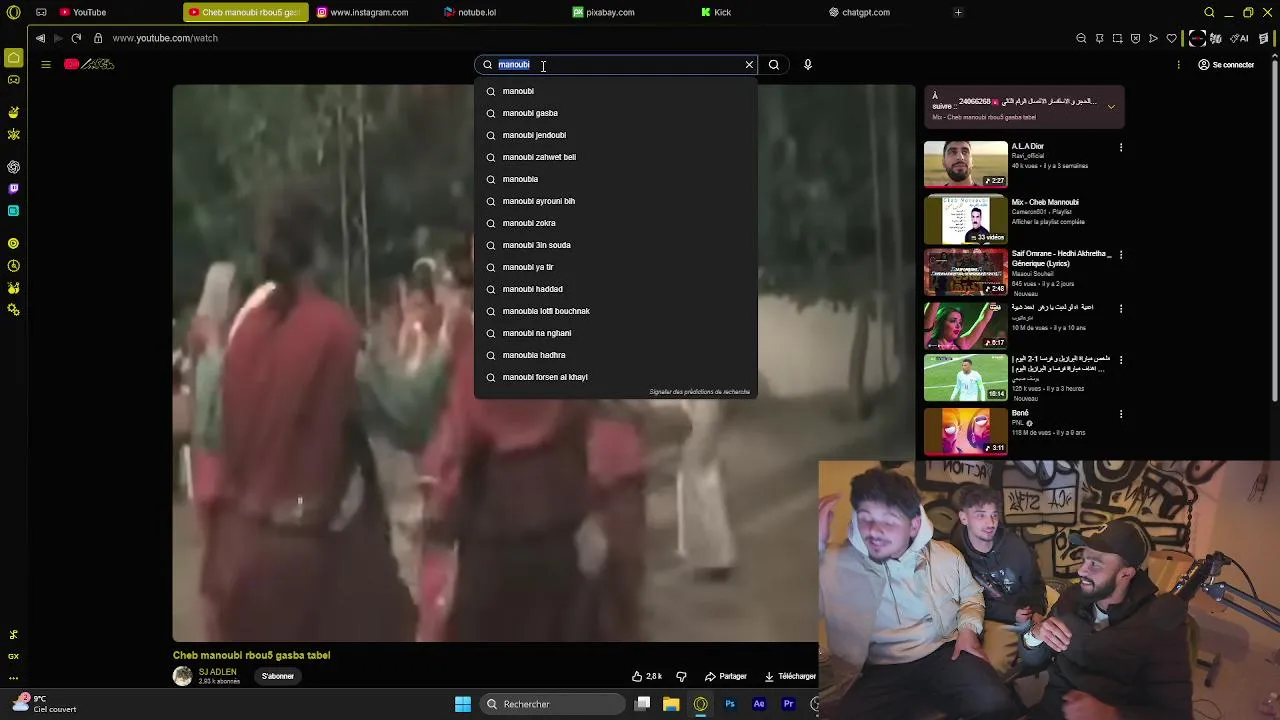Like the video (2,8 k)
The height and width of the screenshot is (720, 1280).
pyautogui.click(x=647, y=676)
